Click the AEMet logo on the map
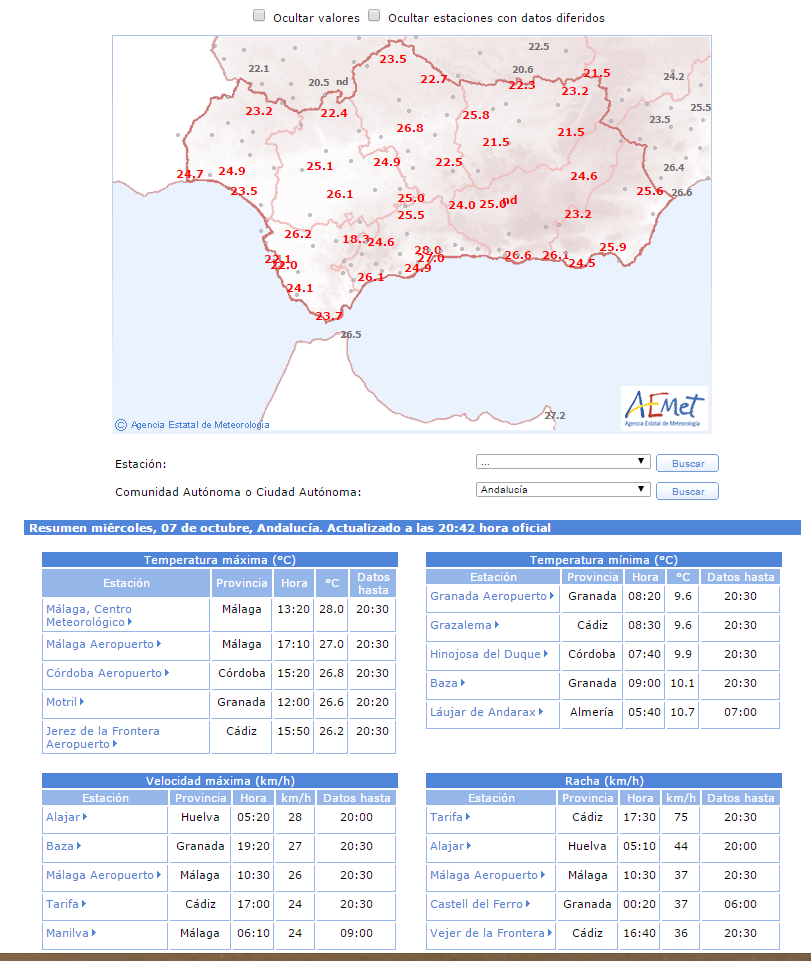Image resolution: width=811 pixels, height=961 pixels. click(664, 408)
